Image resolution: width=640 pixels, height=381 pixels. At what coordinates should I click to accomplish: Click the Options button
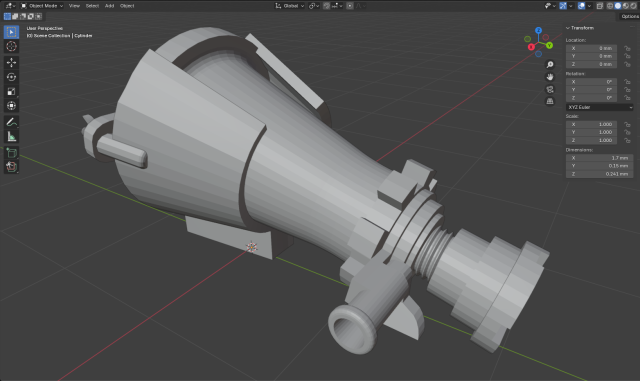coord(630,16)
